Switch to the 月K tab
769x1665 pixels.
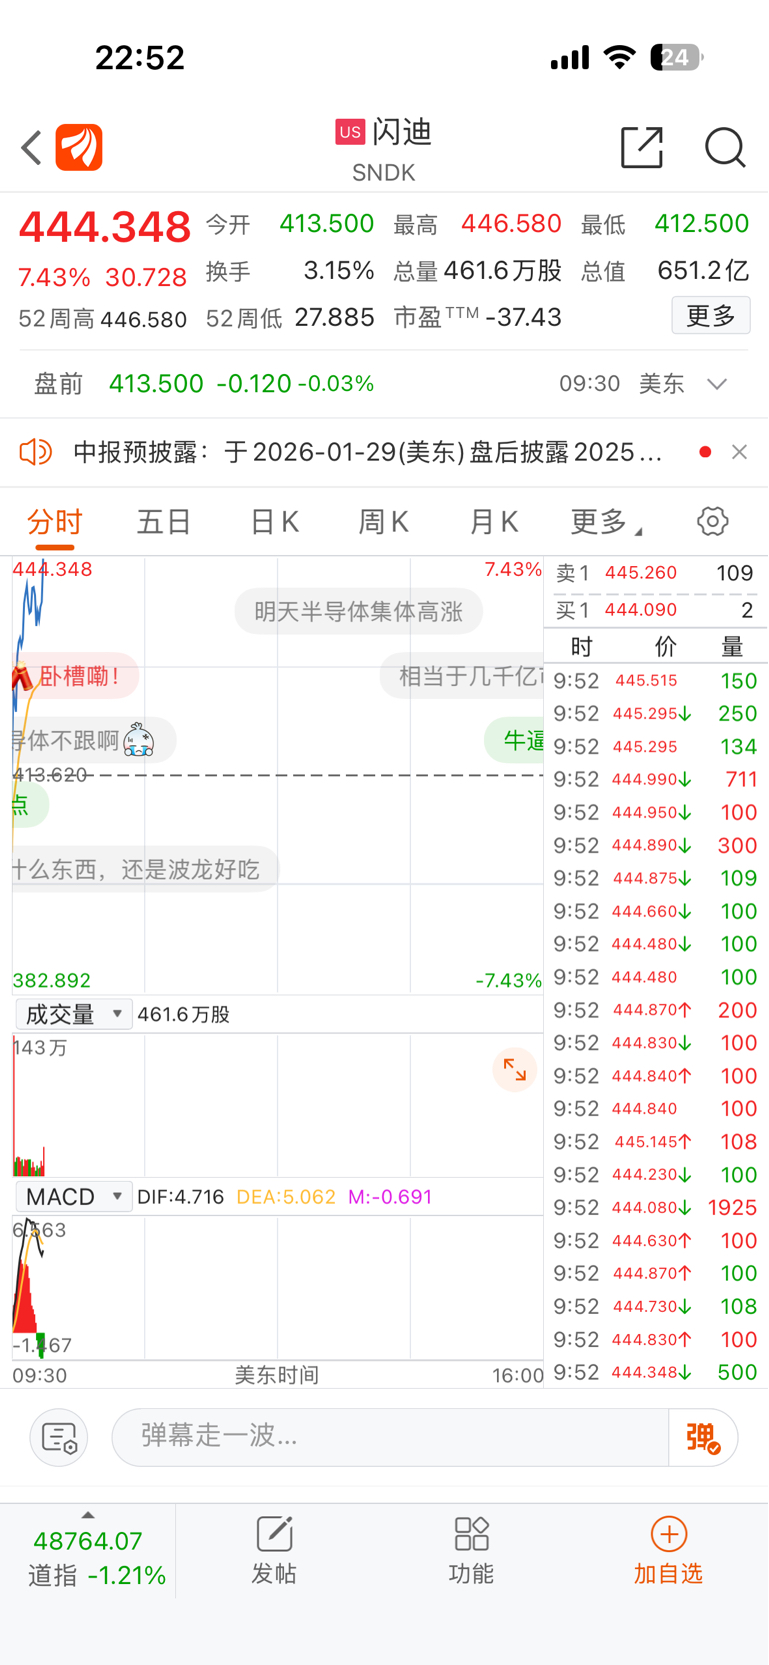(494, 522)
